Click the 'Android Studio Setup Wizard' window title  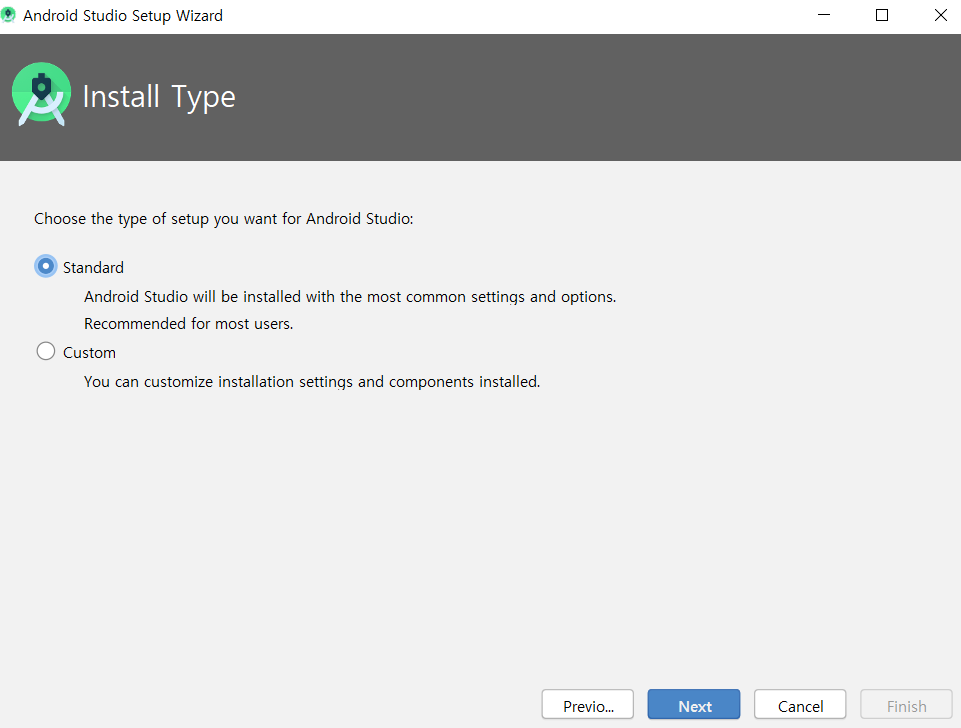pyautogui.click(x=123, y=15)
